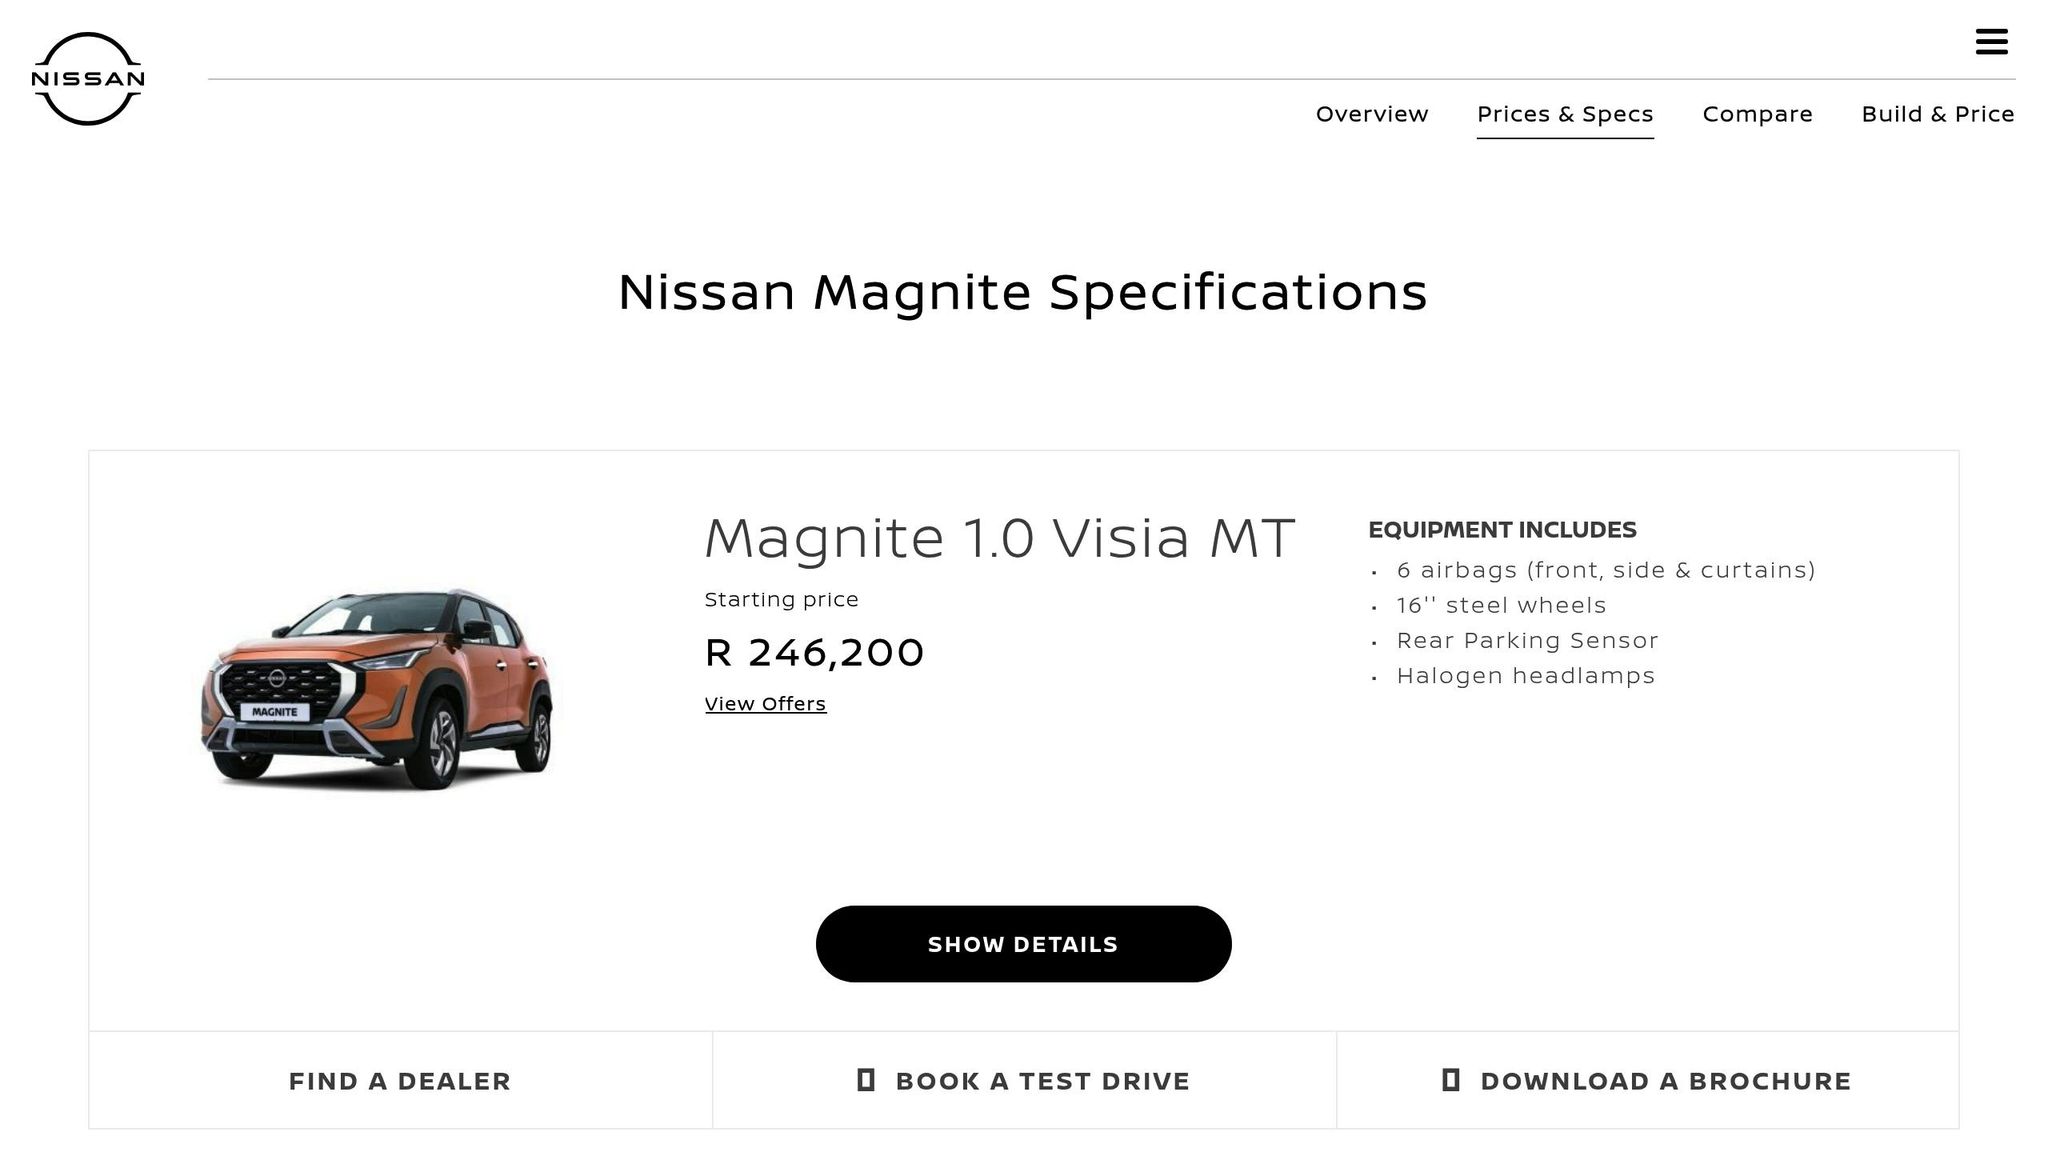
Task: Open the hamburger navigation menu
Action: (1993, 42)
